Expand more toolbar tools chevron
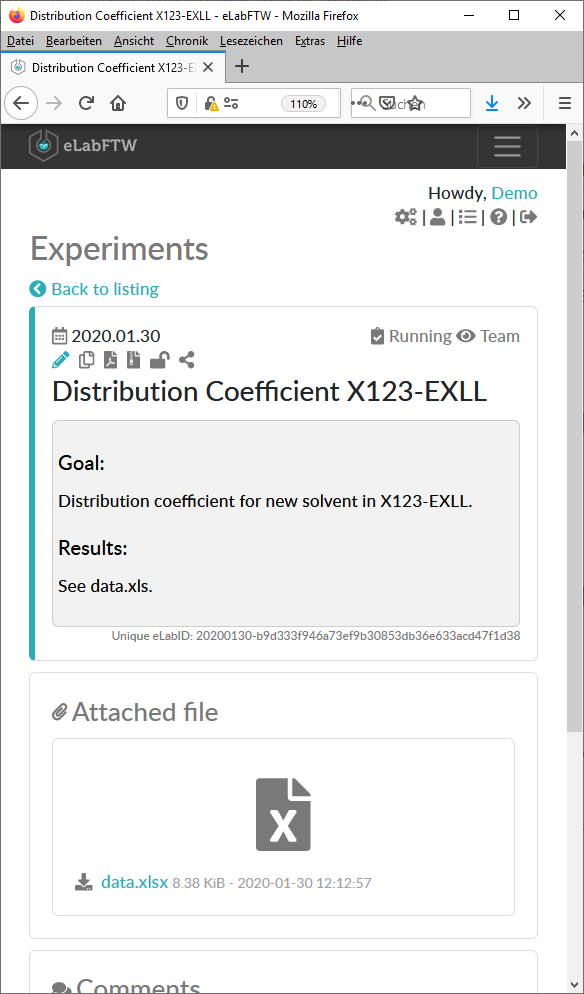 pyautogui.click(x=524, y=103)
